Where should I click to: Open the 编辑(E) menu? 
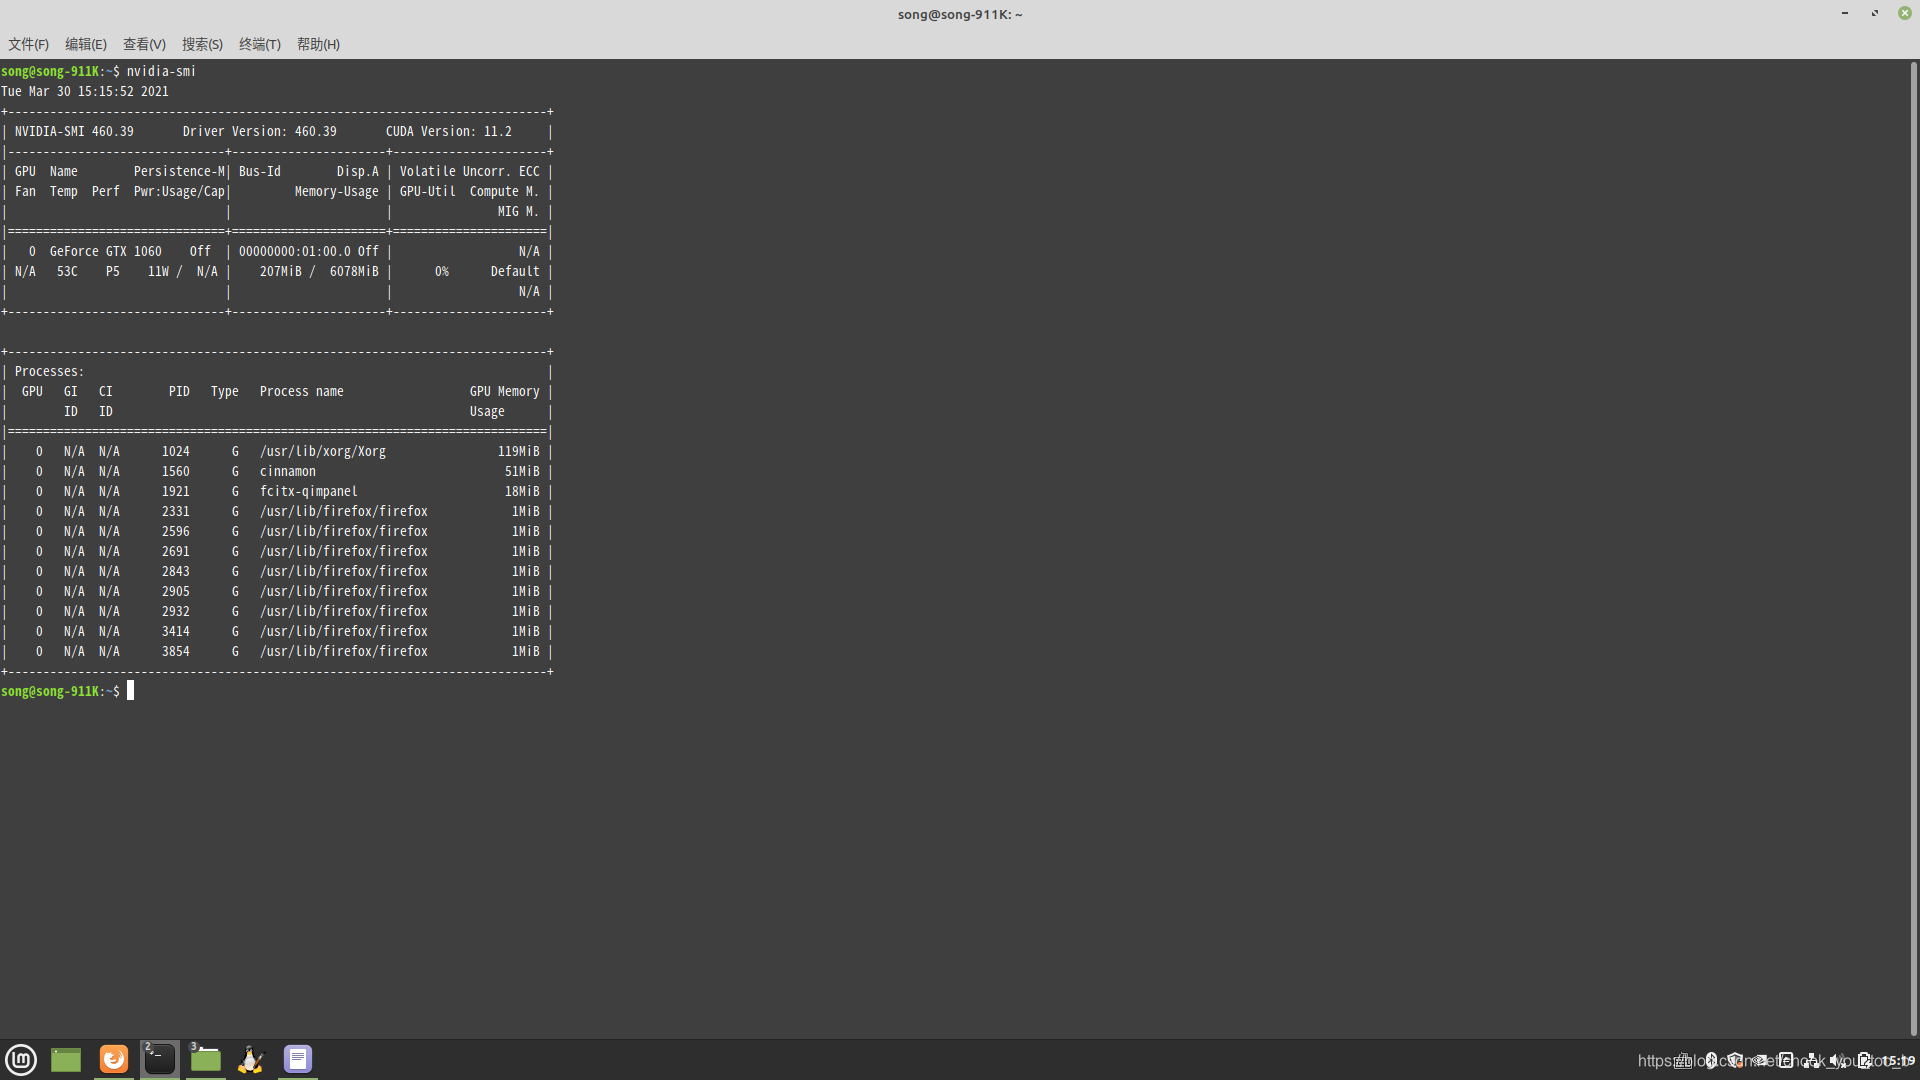tap(86, 44)
